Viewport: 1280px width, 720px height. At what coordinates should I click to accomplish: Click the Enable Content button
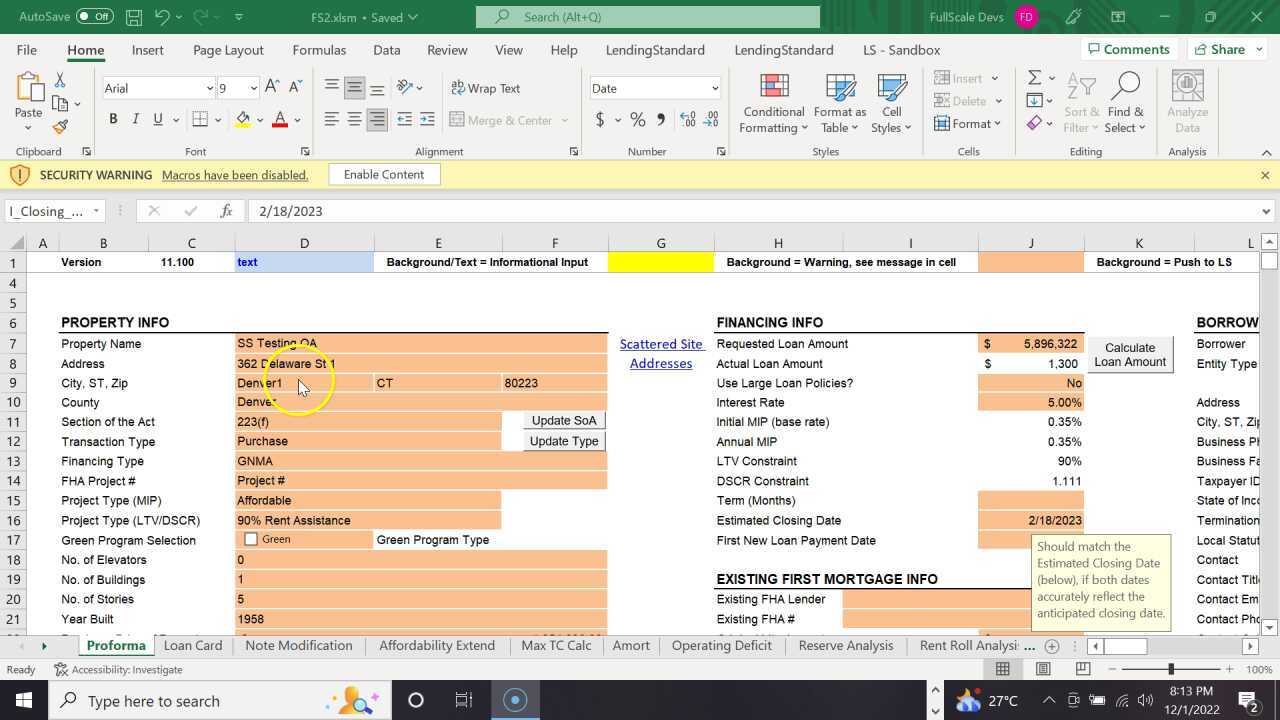pos(383,175)
